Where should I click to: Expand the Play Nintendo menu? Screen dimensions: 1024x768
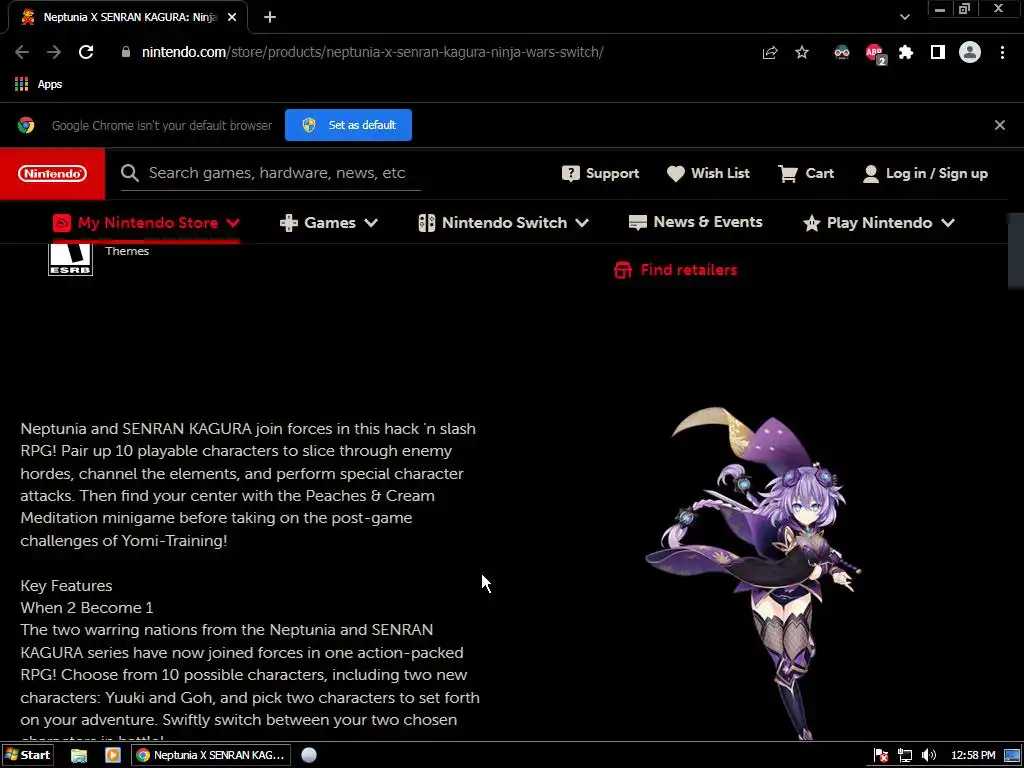coord(879,223)
